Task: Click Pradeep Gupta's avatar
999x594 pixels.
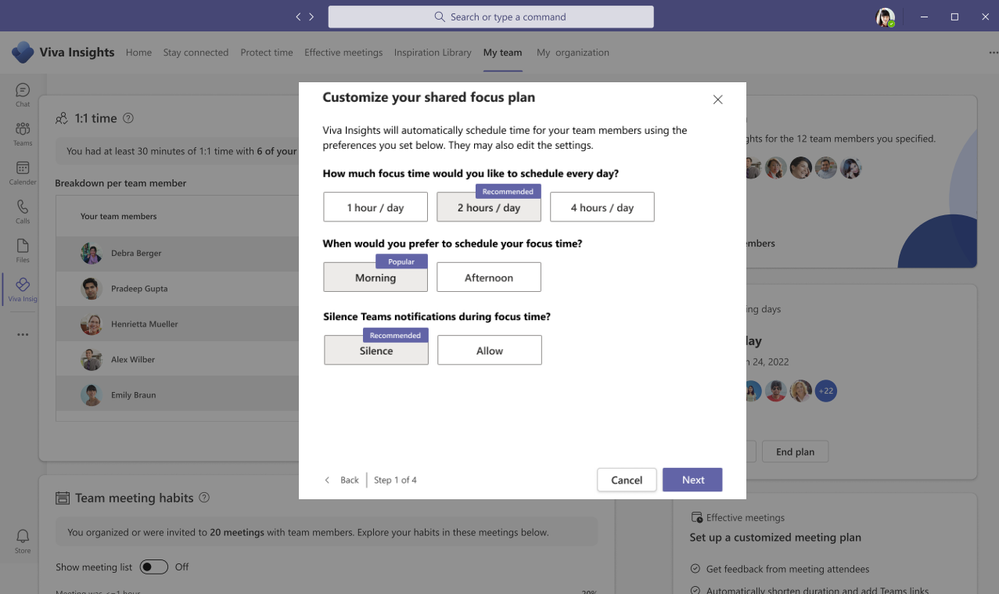Action: point(91,289)
